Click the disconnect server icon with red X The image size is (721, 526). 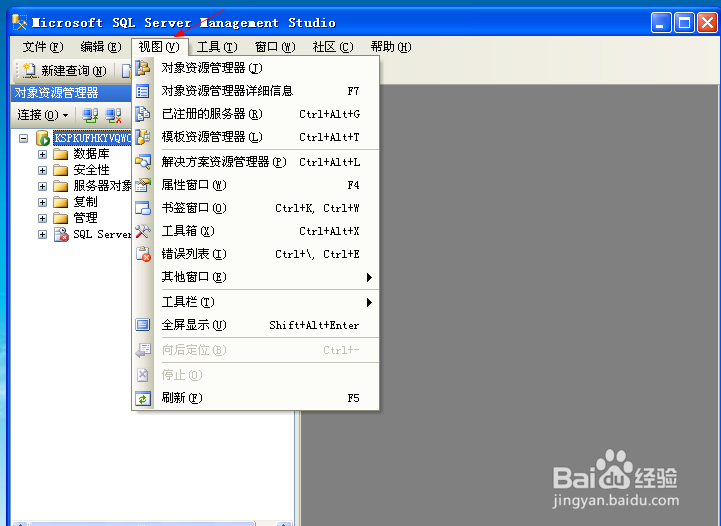(x=113, y=115)
